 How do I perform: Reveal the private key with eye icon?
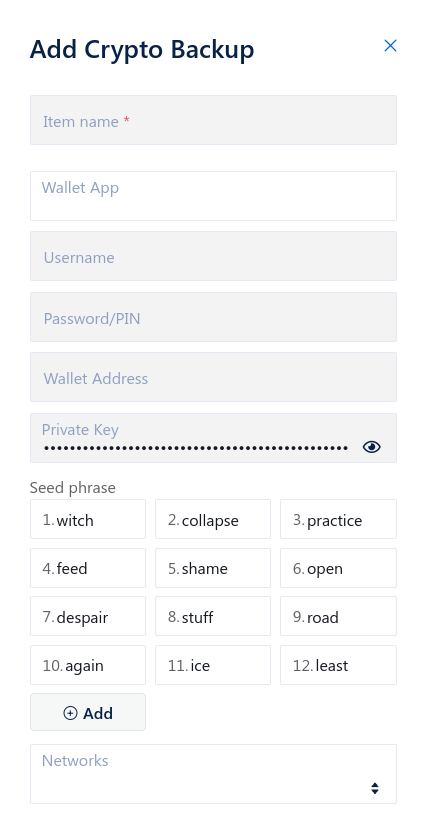tap(372, 446)
